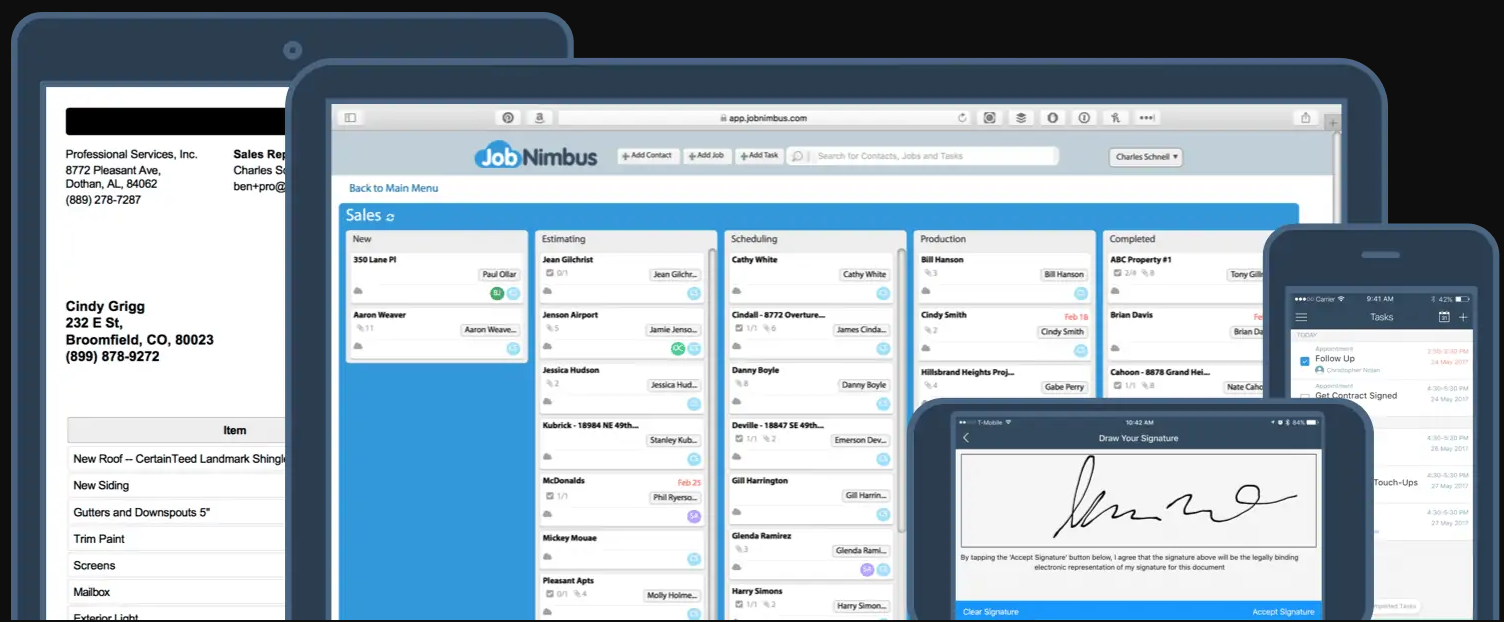Refresh the Sales board with the refresh icon
Viewport: 1504px width, 622px height.
[x=390, y=217]
